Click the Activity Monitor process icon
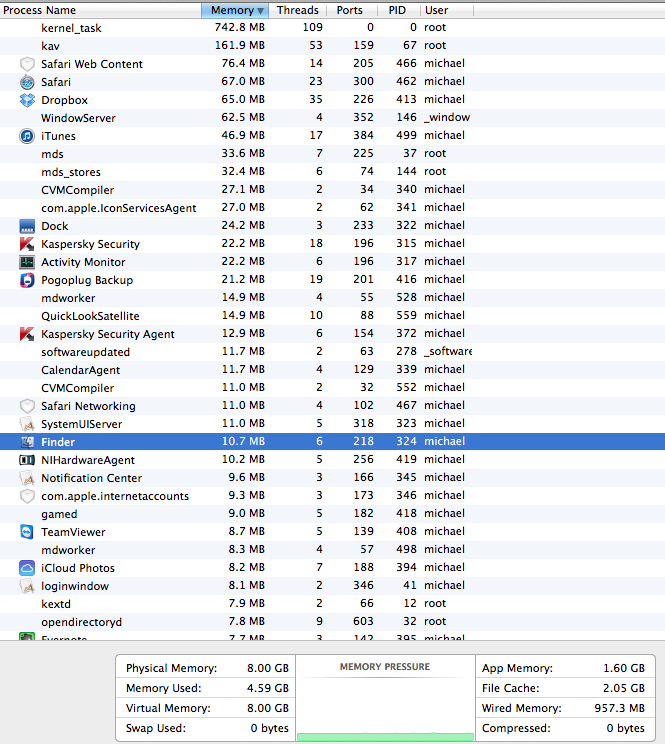 [x=27, y=262]
